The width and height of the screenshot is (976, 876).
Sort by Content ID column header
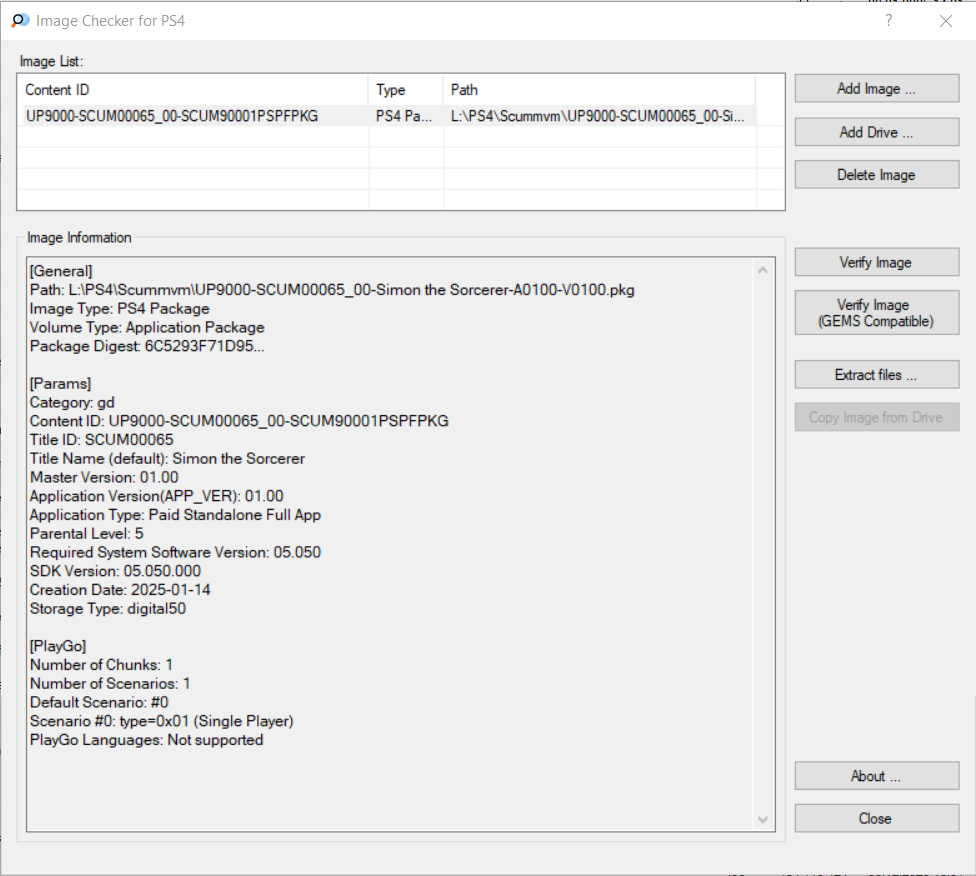pyautogui.click(x=193, y=90)
